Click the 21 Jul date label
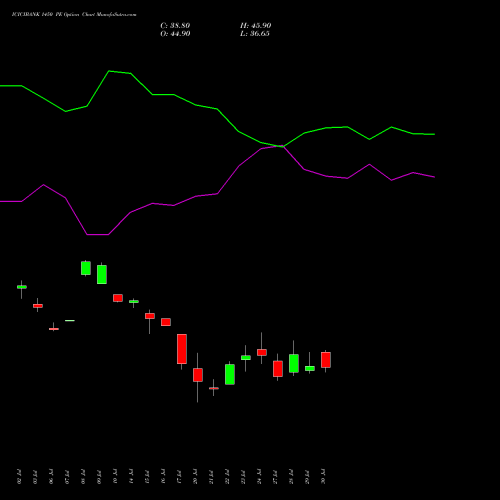The image size is (500, 500). click(211, 477)
